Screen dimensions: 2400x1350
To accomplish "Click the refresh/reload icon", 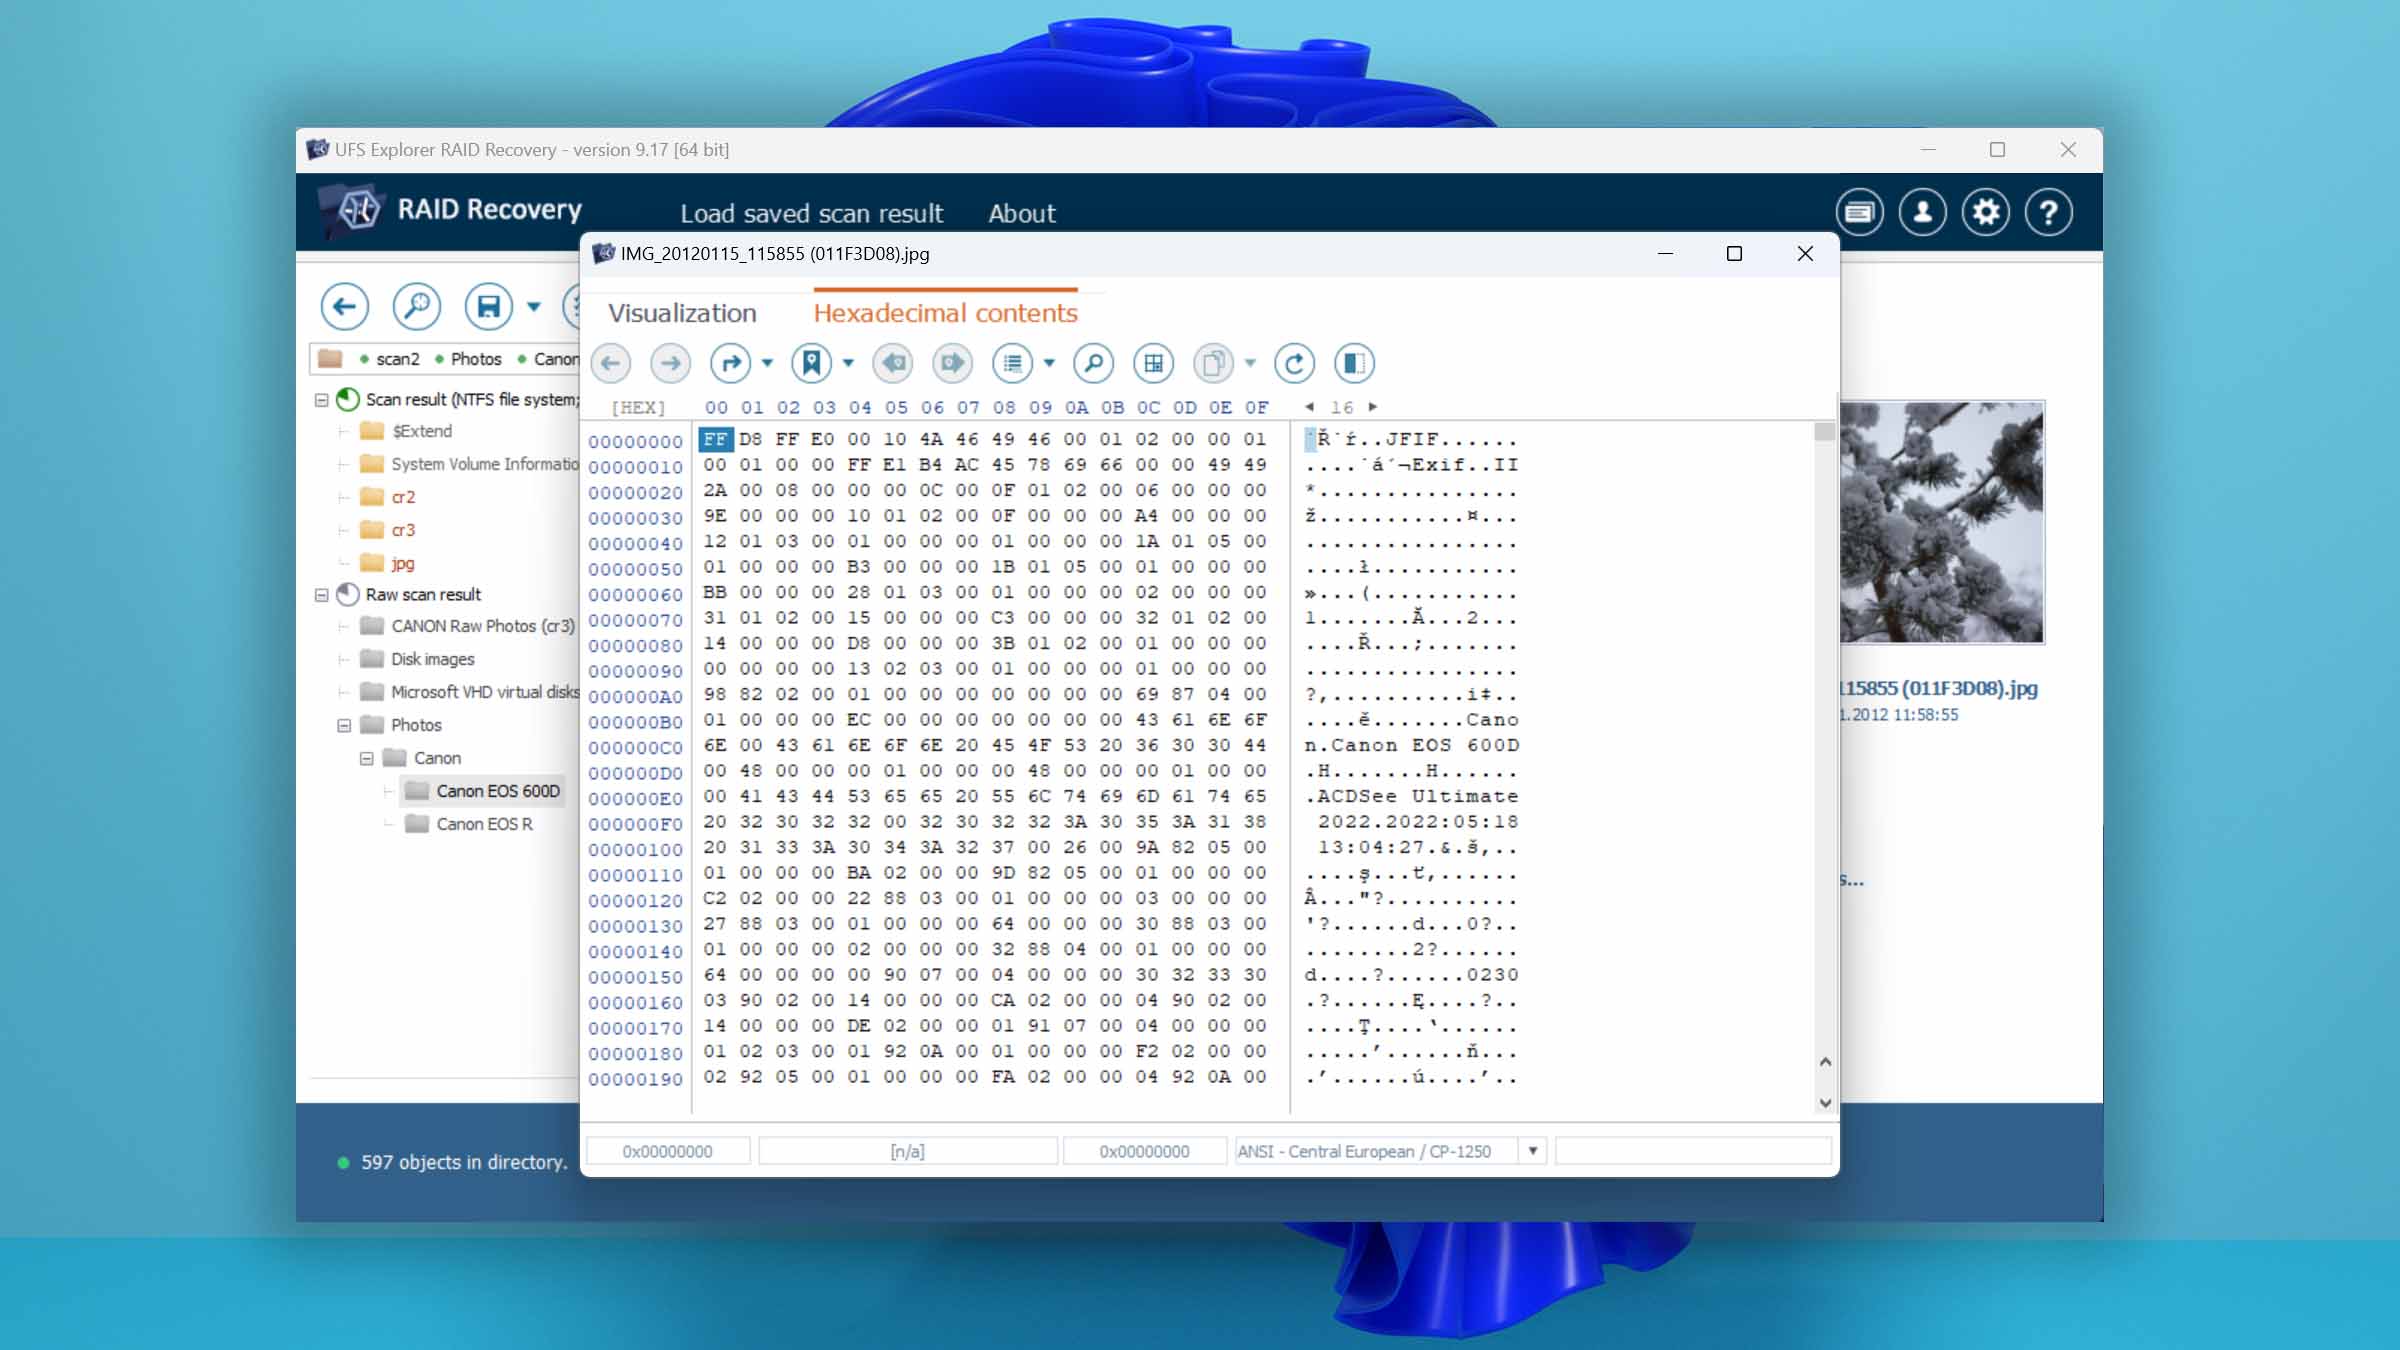I will [x=1294, y=363].
